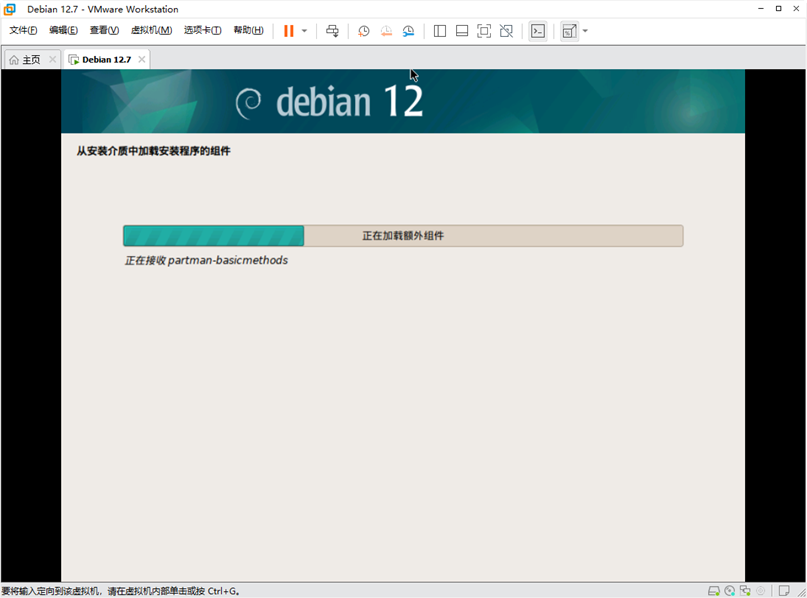
Task: Open the 编辑(E) menu
Action: point(63,30)
